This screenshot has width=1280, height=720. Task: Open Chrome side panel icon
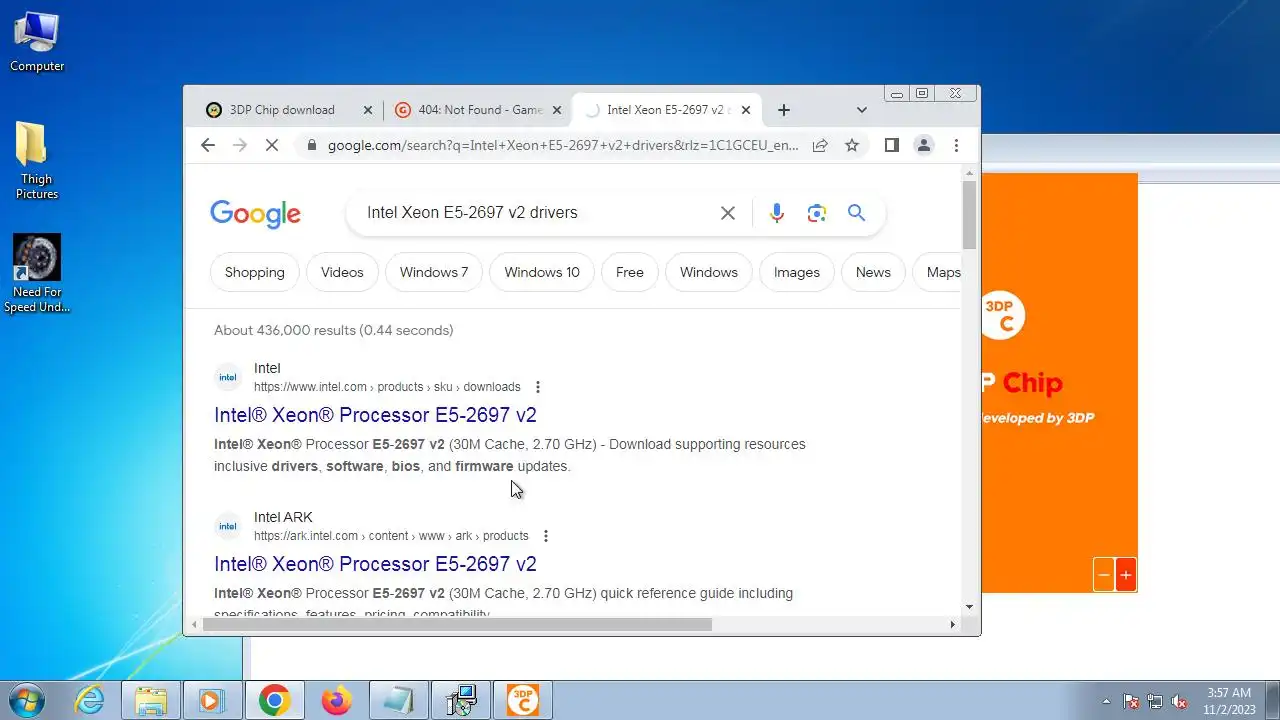pos(892,145)
